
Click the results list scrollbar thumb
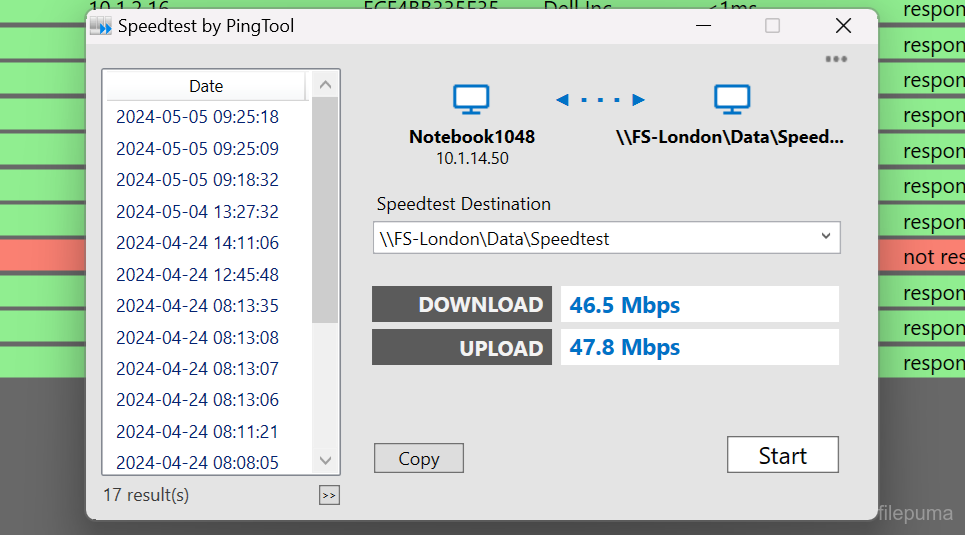[325, 210]
